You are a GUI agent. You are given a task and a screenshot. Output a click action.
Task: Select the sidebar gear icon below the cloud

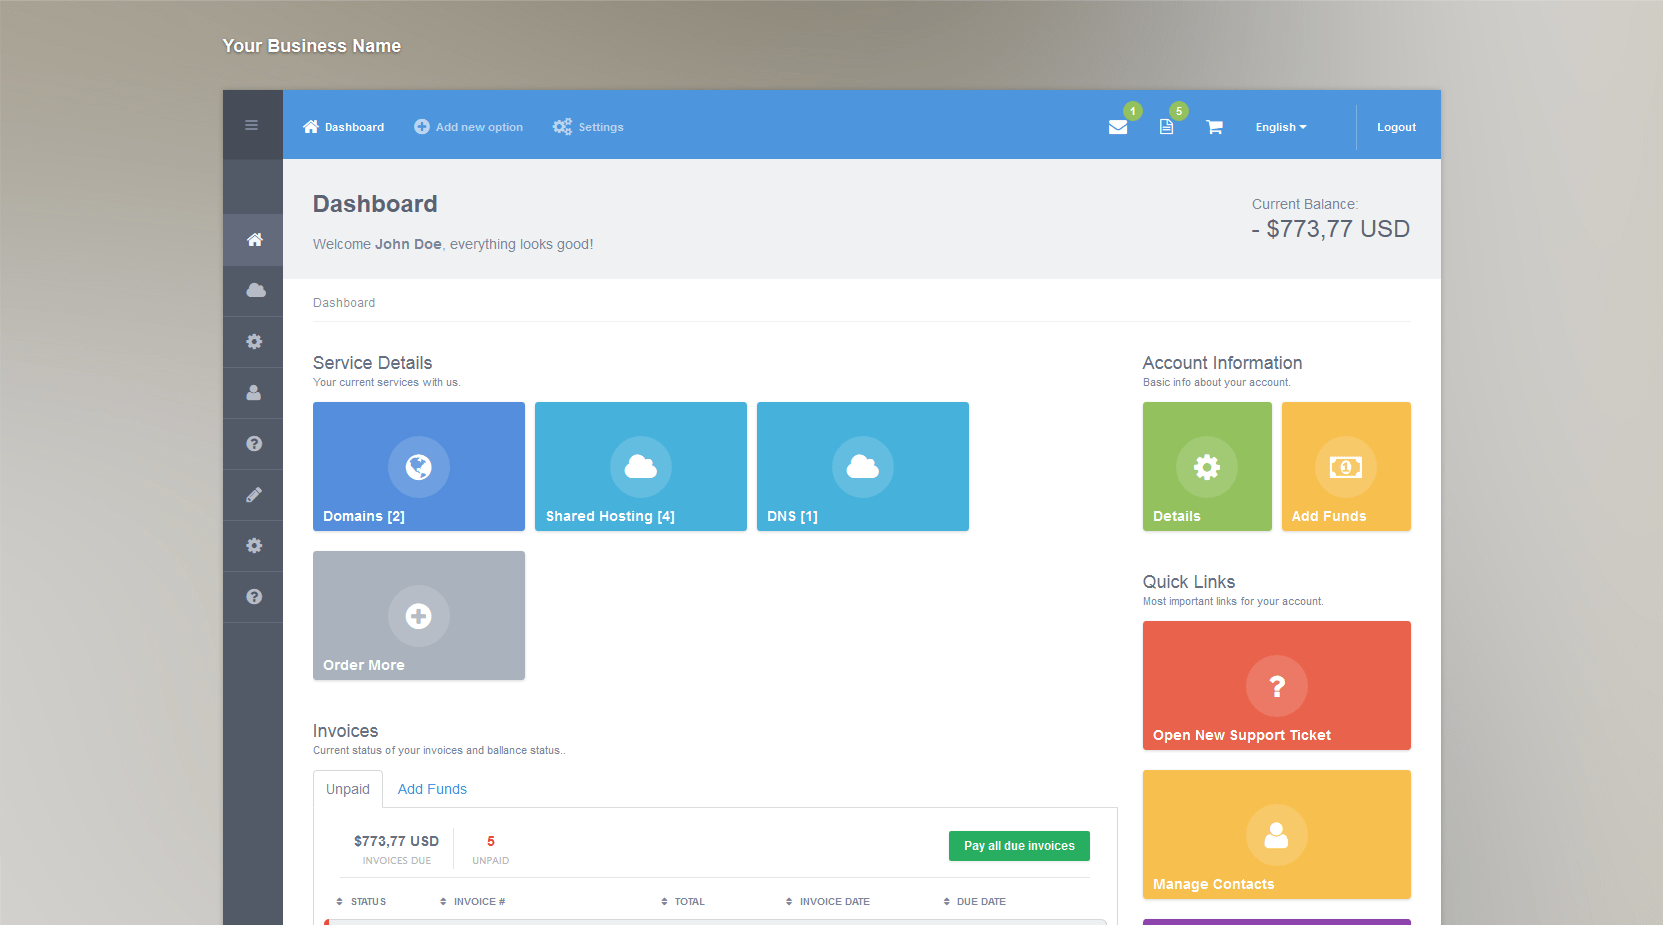(x=254, y=342)
